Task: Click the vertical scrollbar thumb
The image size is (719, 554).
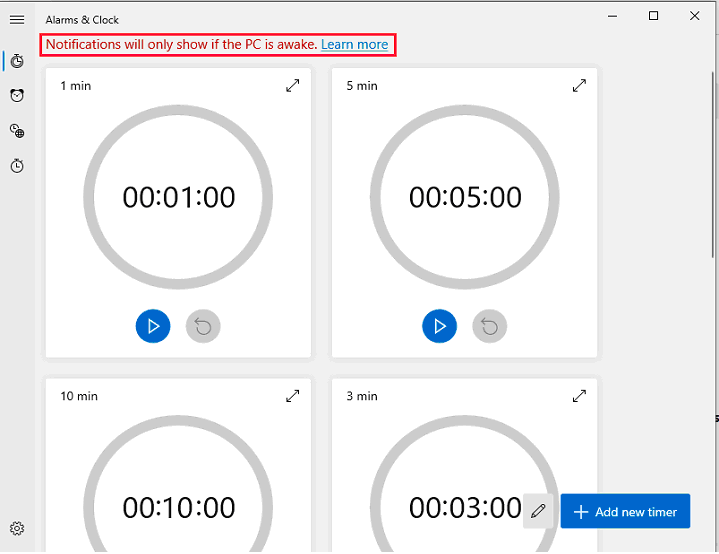Action: click(713, 164)
